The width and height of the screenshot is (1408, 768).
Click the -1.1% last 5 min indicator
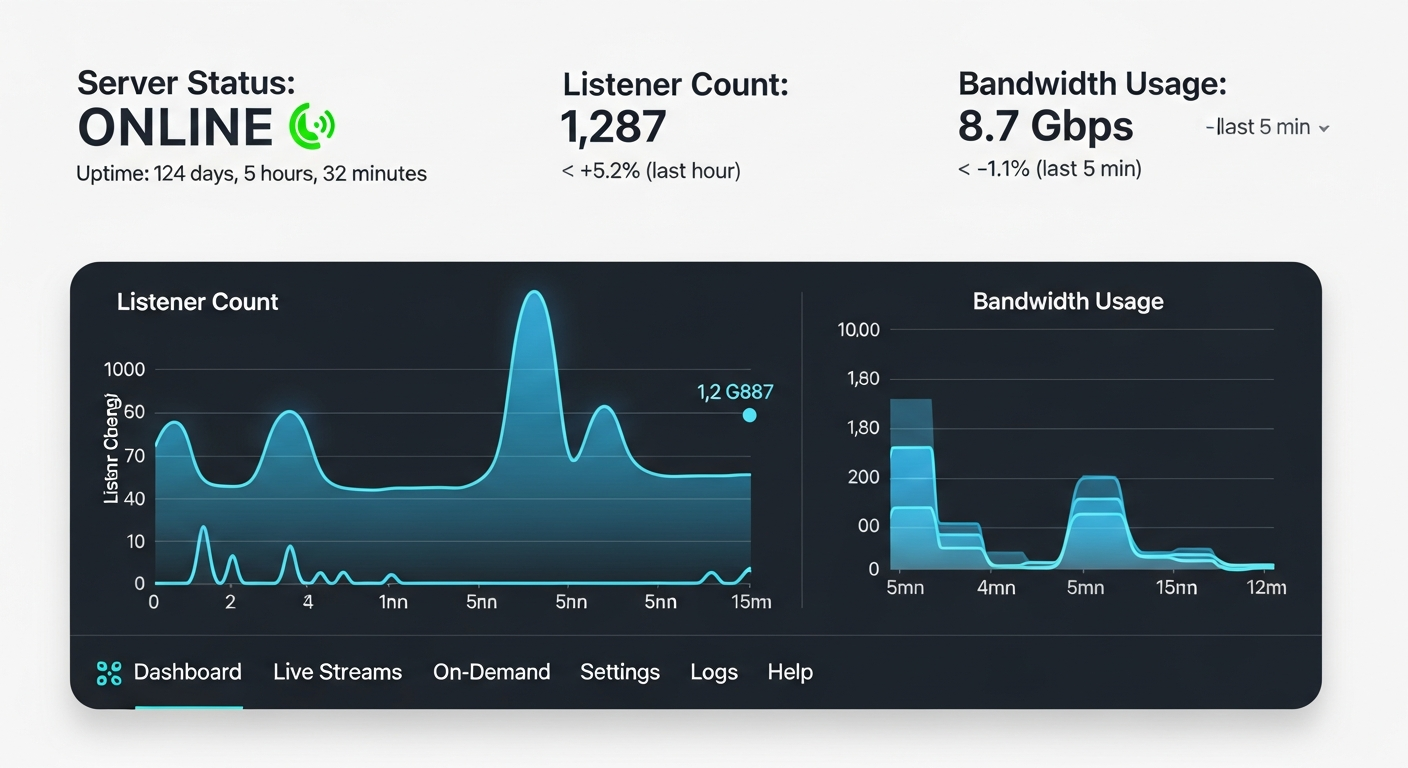click(1049, 169)
